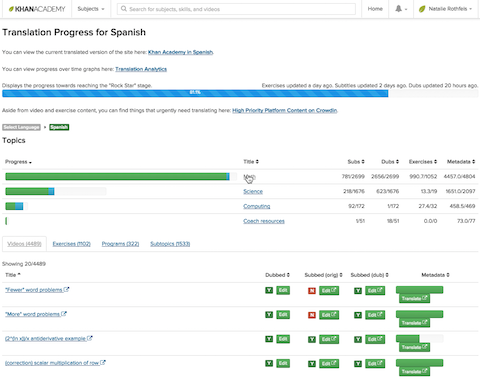This screenshot has height=379, width=480.
Task: Open external link icon next to "More" word problems
Action: click(x=64, y=314)
